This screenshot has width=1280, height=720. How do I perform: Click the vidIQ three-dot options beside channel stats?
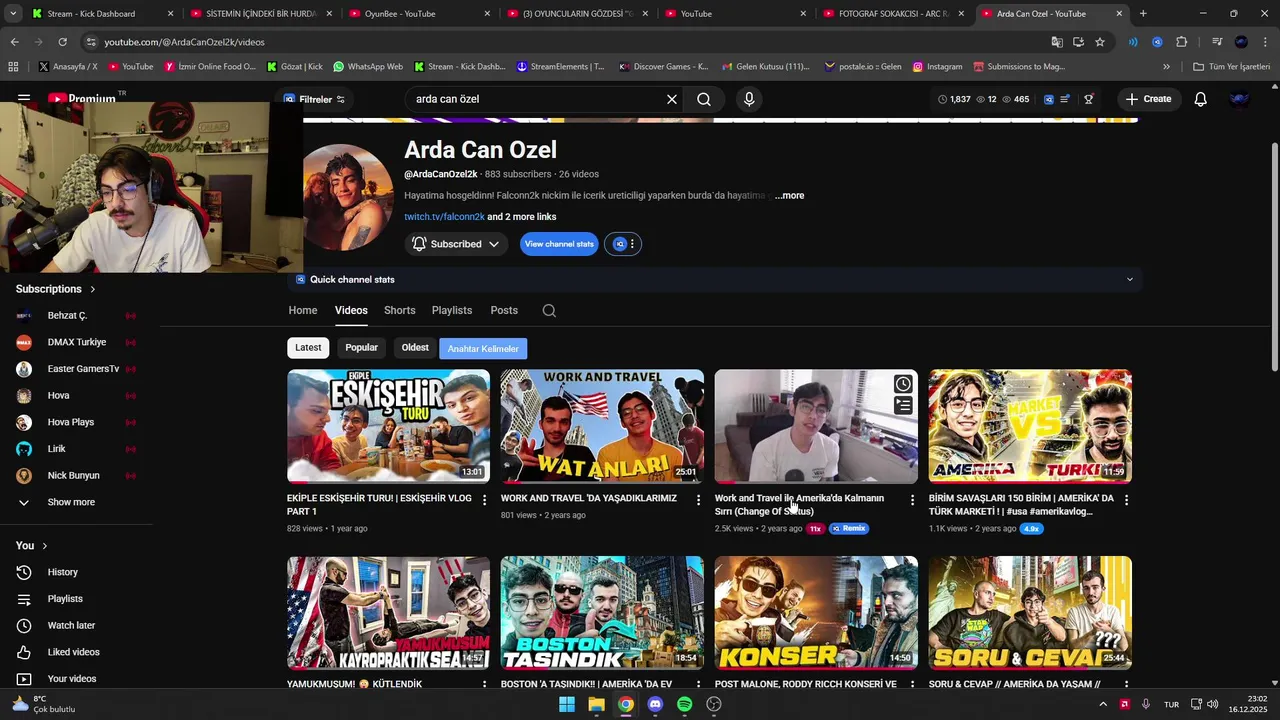pos(632,244)
